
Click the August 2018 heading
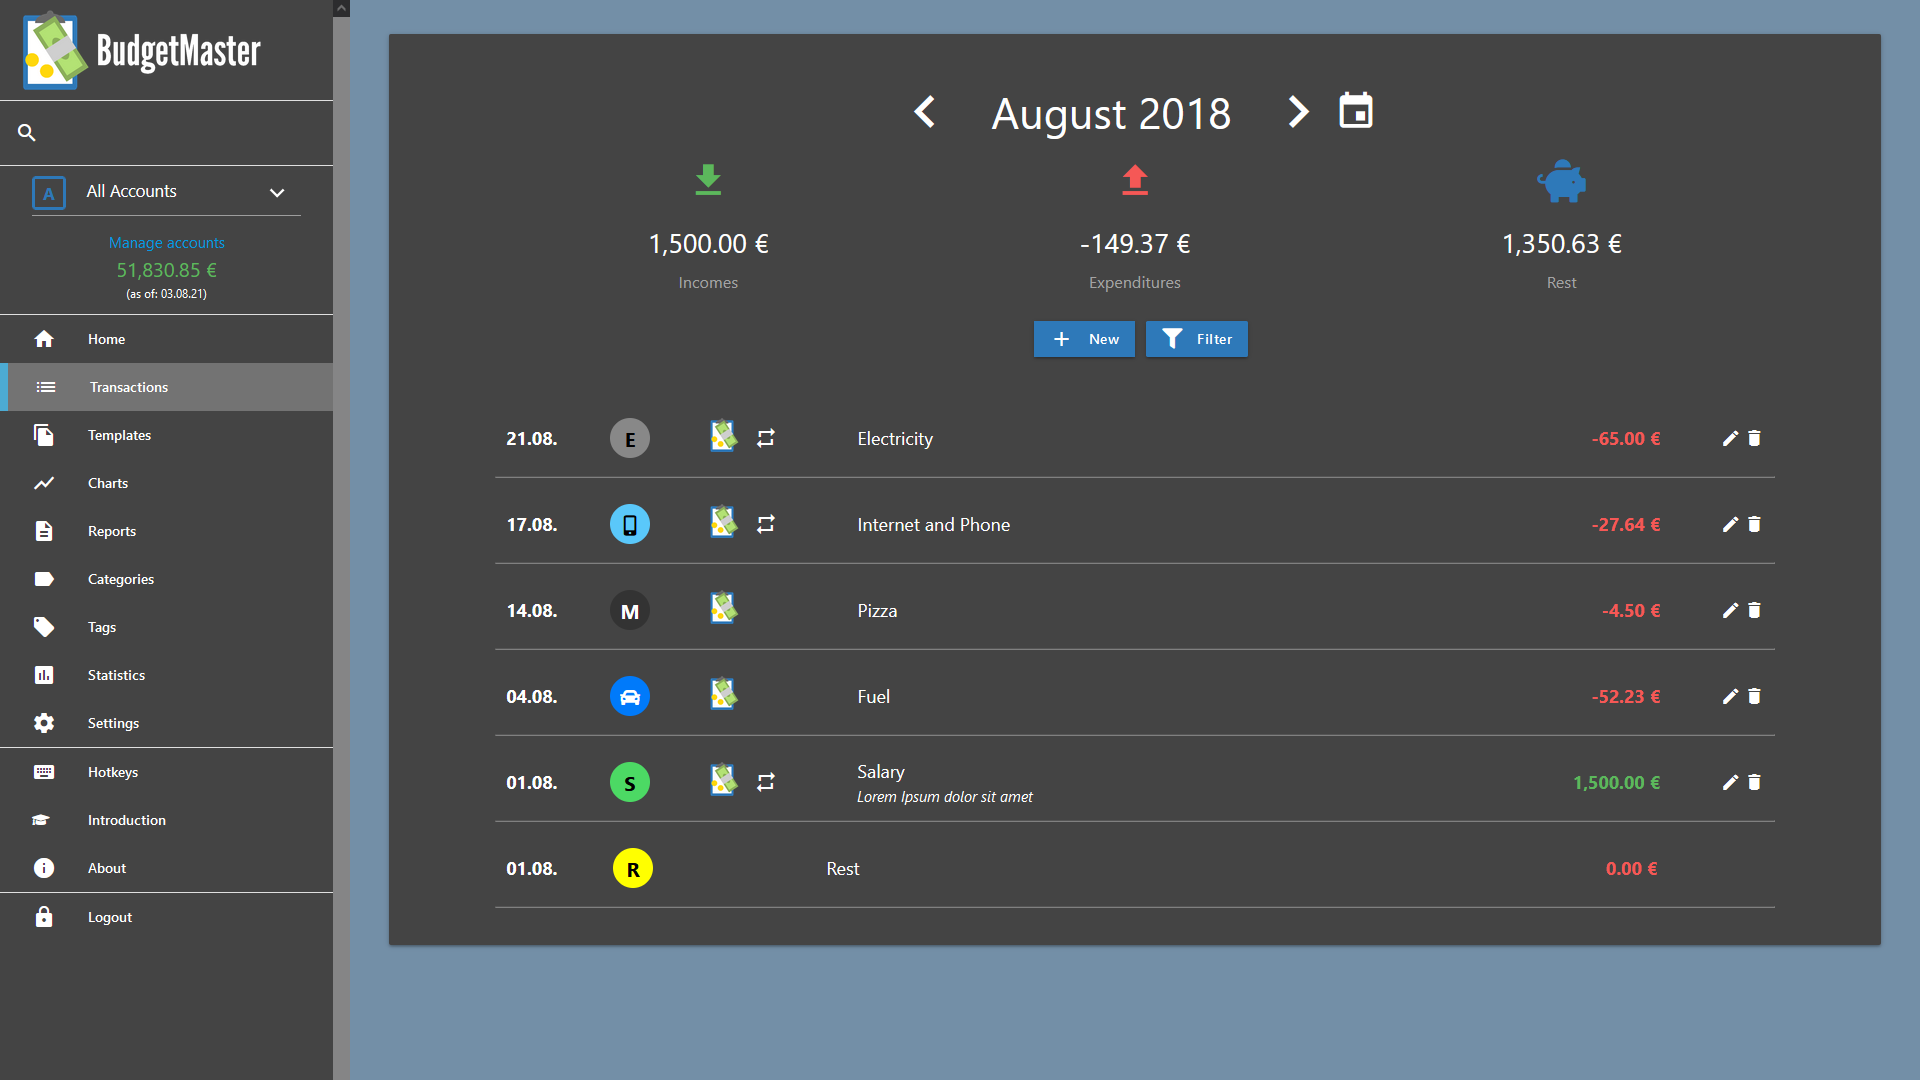click(x=1111, y=114)
